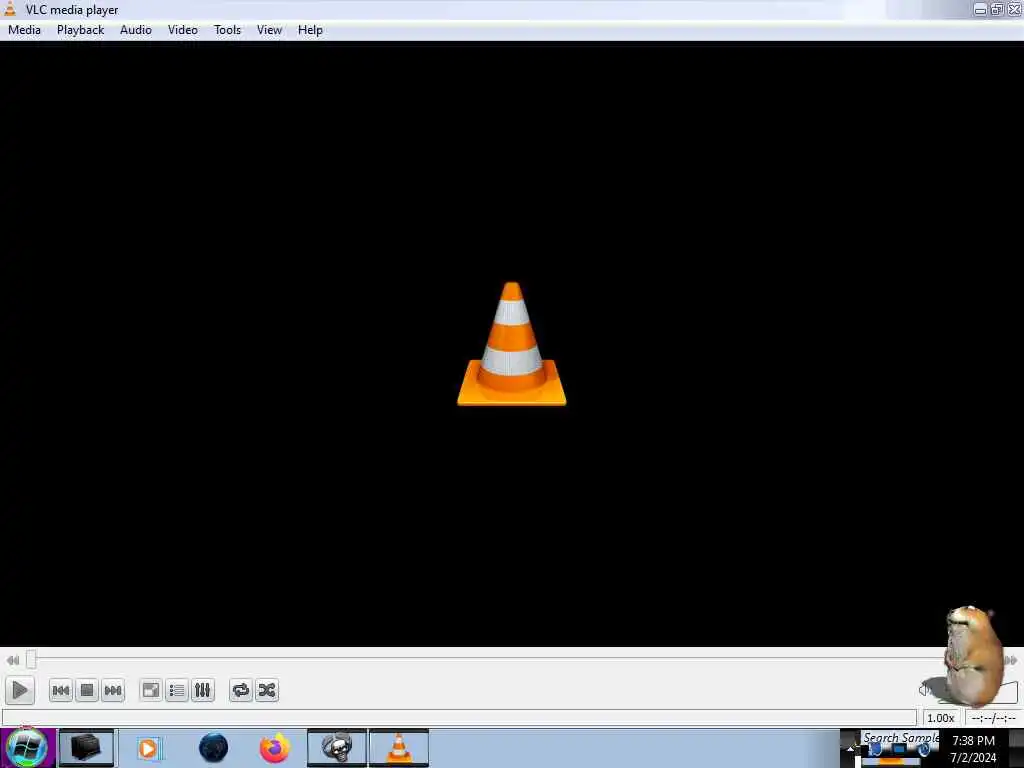Open the Video menu
This screenshot has width=1024, height=768.
pos(183,30)
